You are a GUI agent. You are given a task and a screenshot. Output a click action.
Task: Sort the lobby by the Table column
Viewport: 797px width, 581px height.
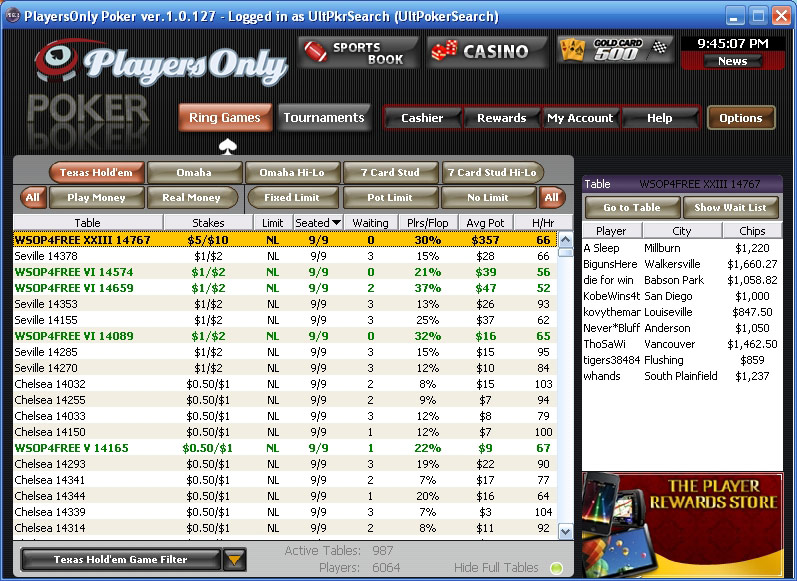[x=88, y=223]
